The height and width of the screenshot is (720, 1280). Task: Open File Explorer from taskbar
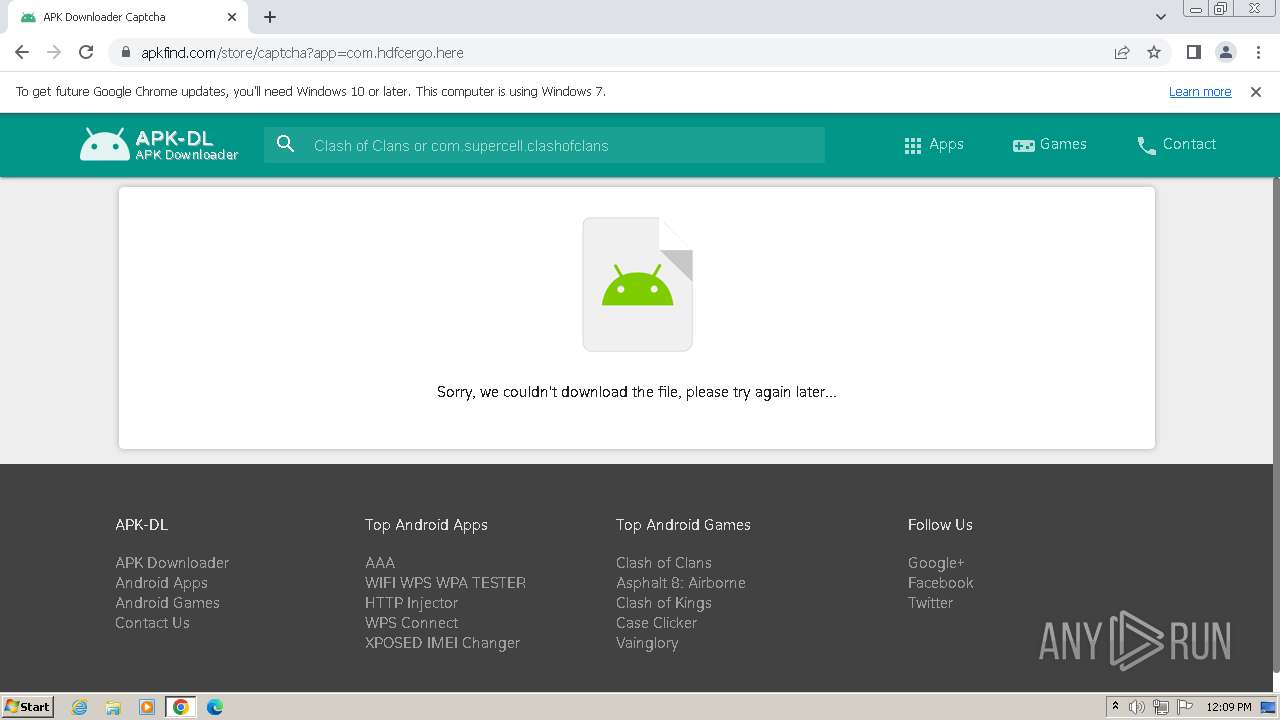point(113,707)
